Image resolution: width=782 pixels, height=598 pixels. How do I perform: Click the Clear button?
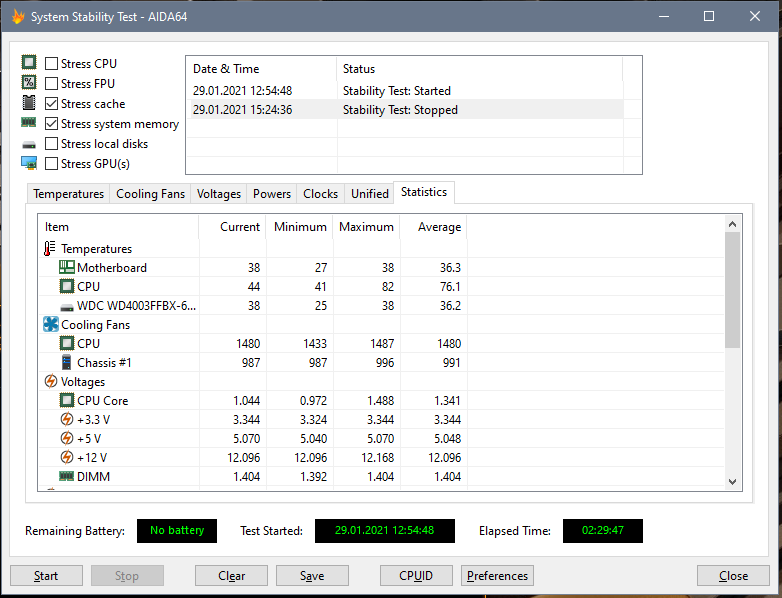click(231, 576)
